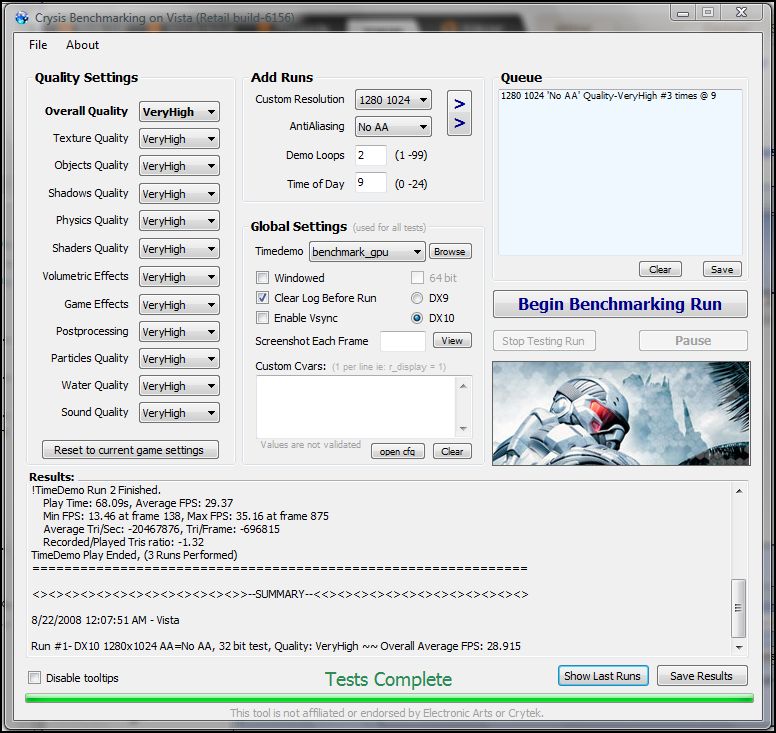This screenshot has height=733, width=776.
Task: Open the Objects Quality dropdown
Action: pyautogui.click(x=179, y=166)
